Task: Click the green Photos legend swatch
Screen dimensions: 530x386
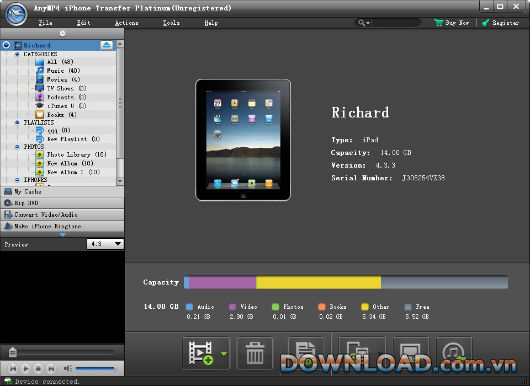Action: [275, 307]
